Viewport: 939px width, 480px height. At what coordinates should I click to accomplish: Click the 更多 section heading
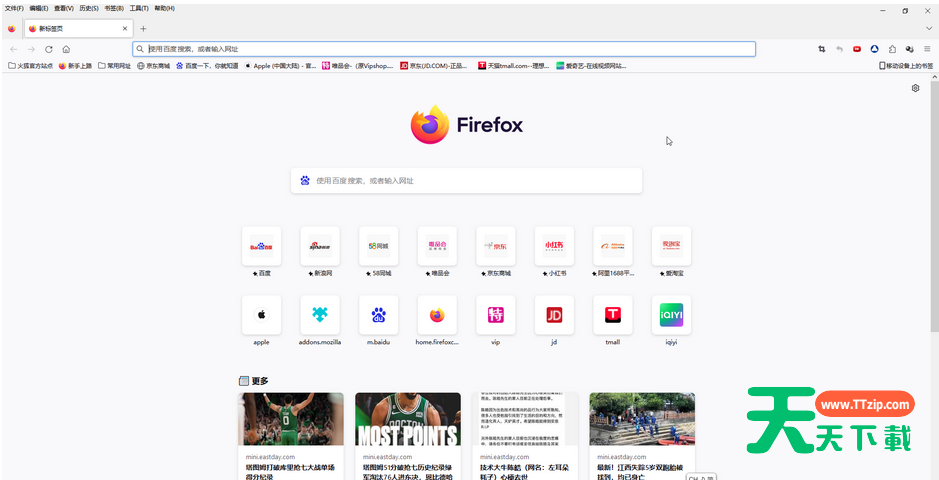260,381
